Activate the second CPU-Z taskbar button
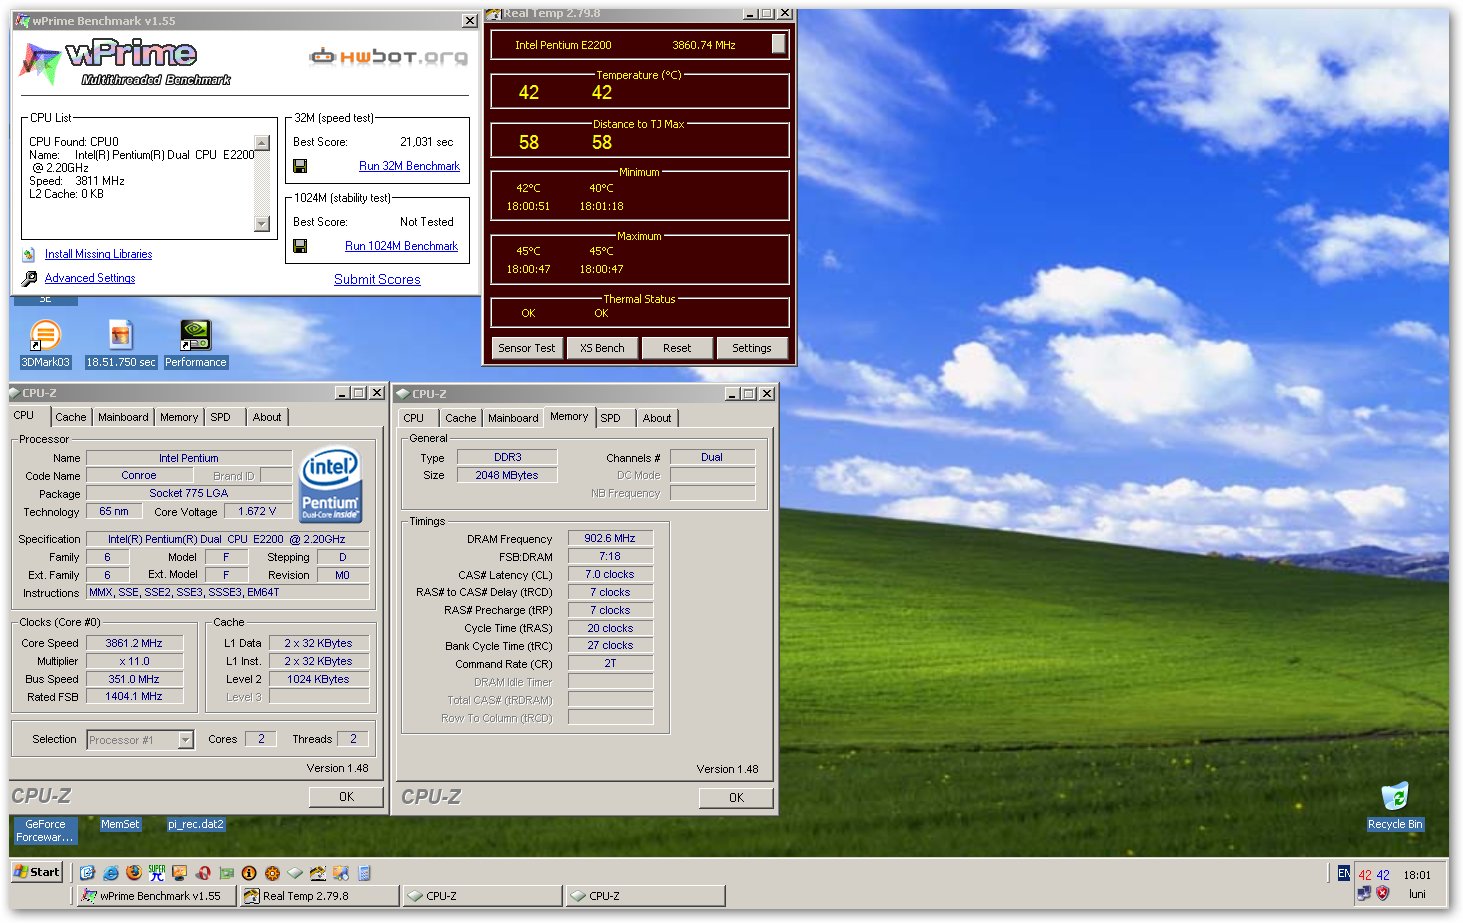 (x=645, y=896)
